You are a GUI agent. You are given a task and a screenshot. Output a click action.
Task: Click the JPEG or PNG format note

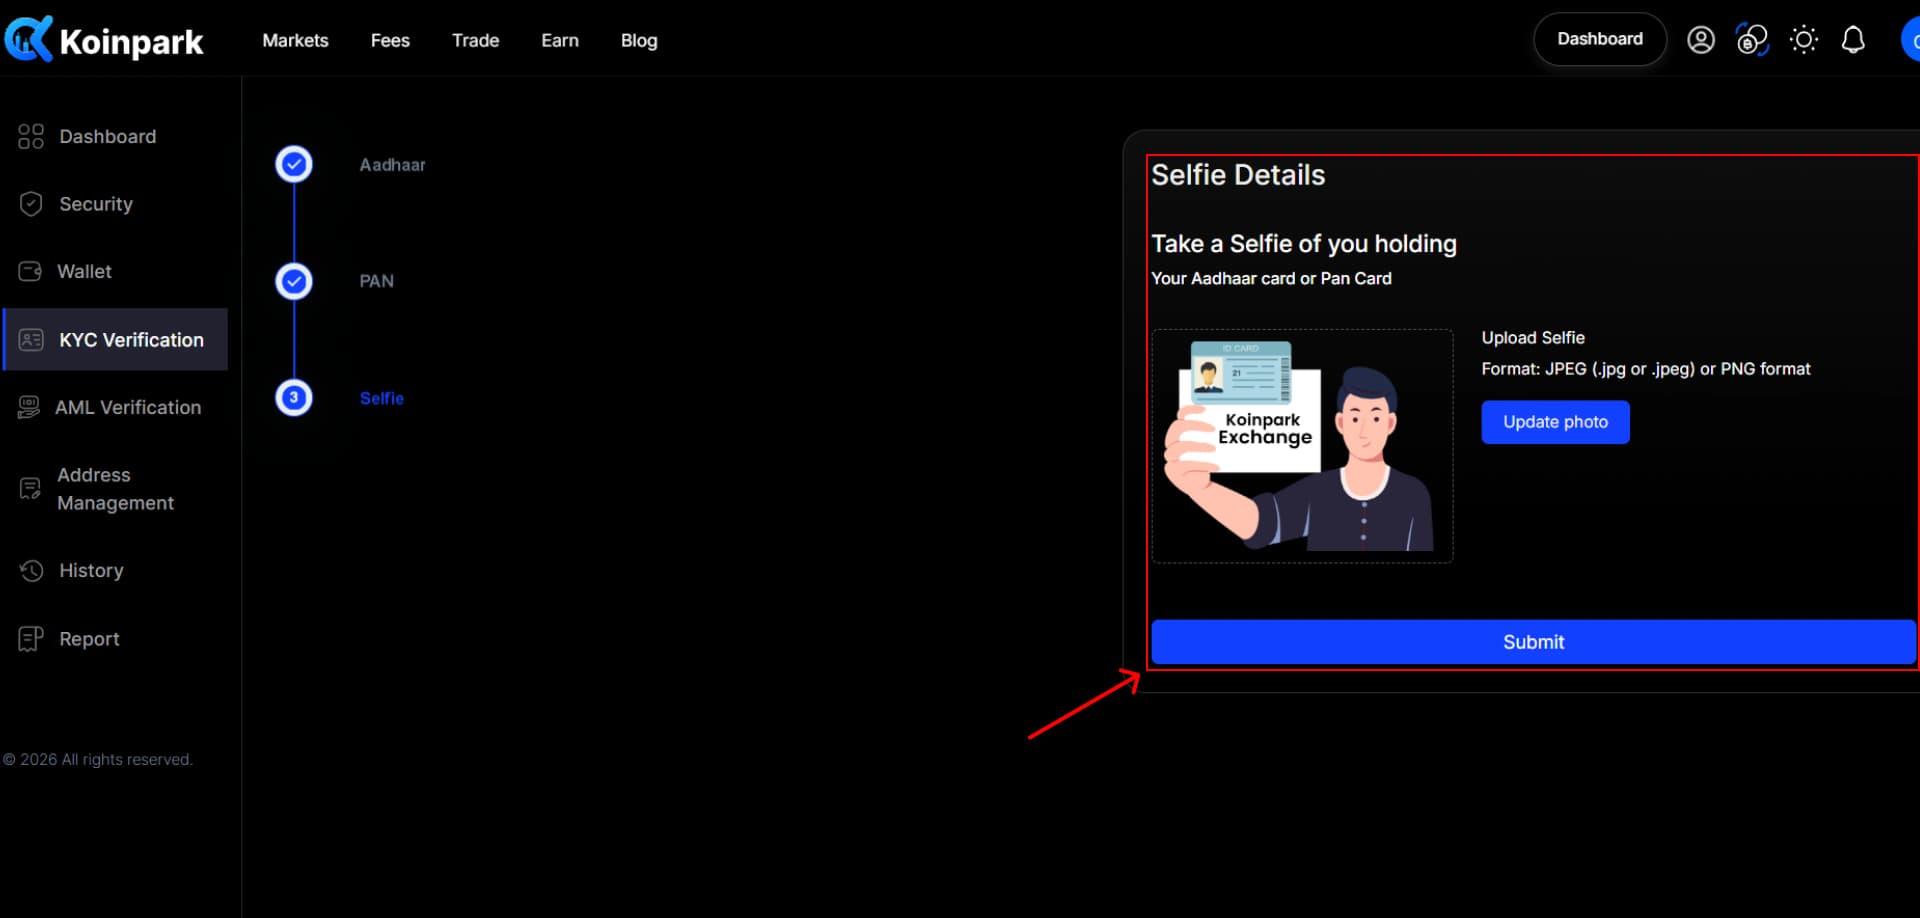(1646, 369)
